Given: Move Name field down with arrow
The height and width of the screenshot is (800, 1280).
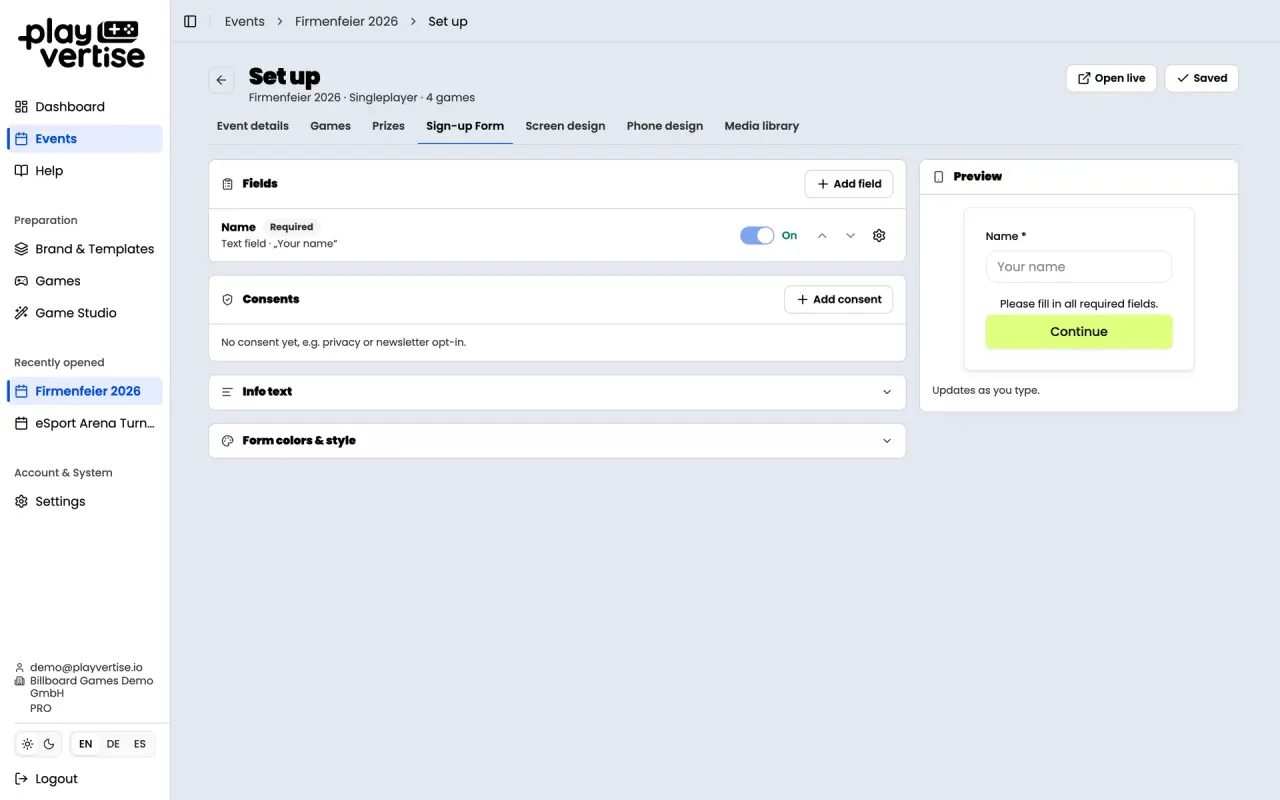Looking at the screenshot, I should pos(851,236).
